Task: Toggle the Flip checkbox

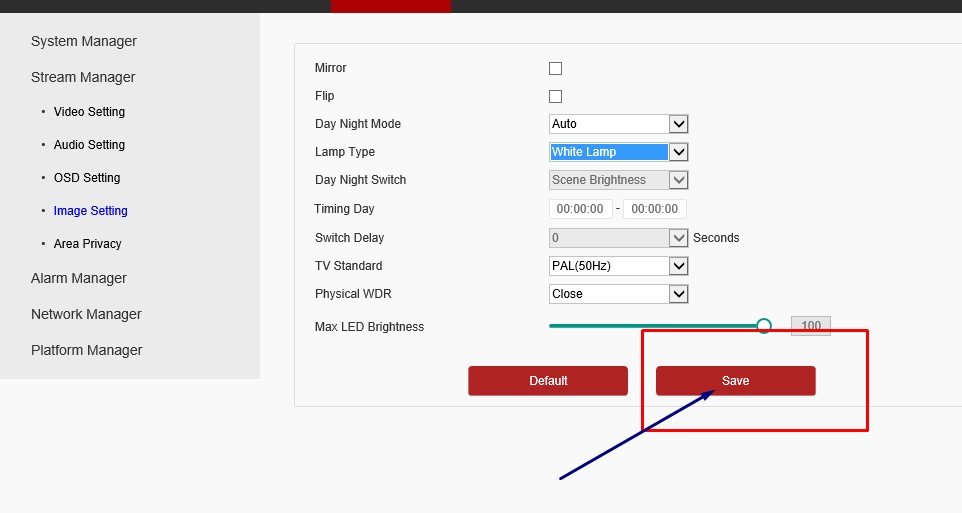Action: click(x=555, y=97)
